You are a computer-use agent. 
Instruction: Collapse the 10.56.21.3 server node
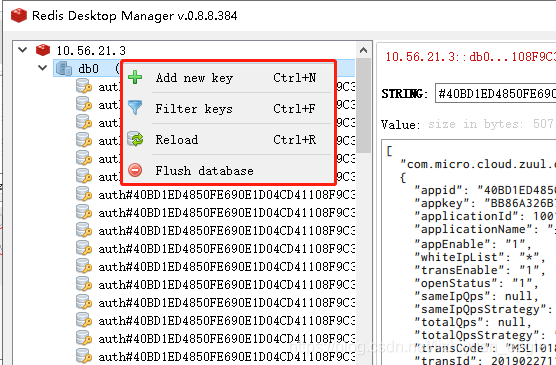[x=23, y=50]
